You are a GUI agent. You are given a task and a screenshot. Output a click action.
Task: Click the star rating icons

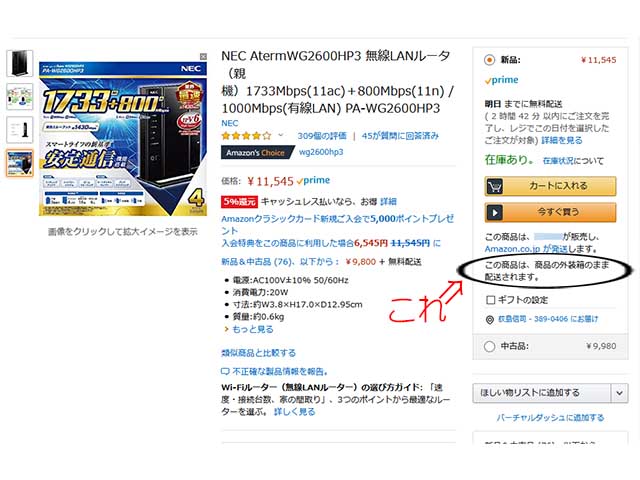pos(246,136)
